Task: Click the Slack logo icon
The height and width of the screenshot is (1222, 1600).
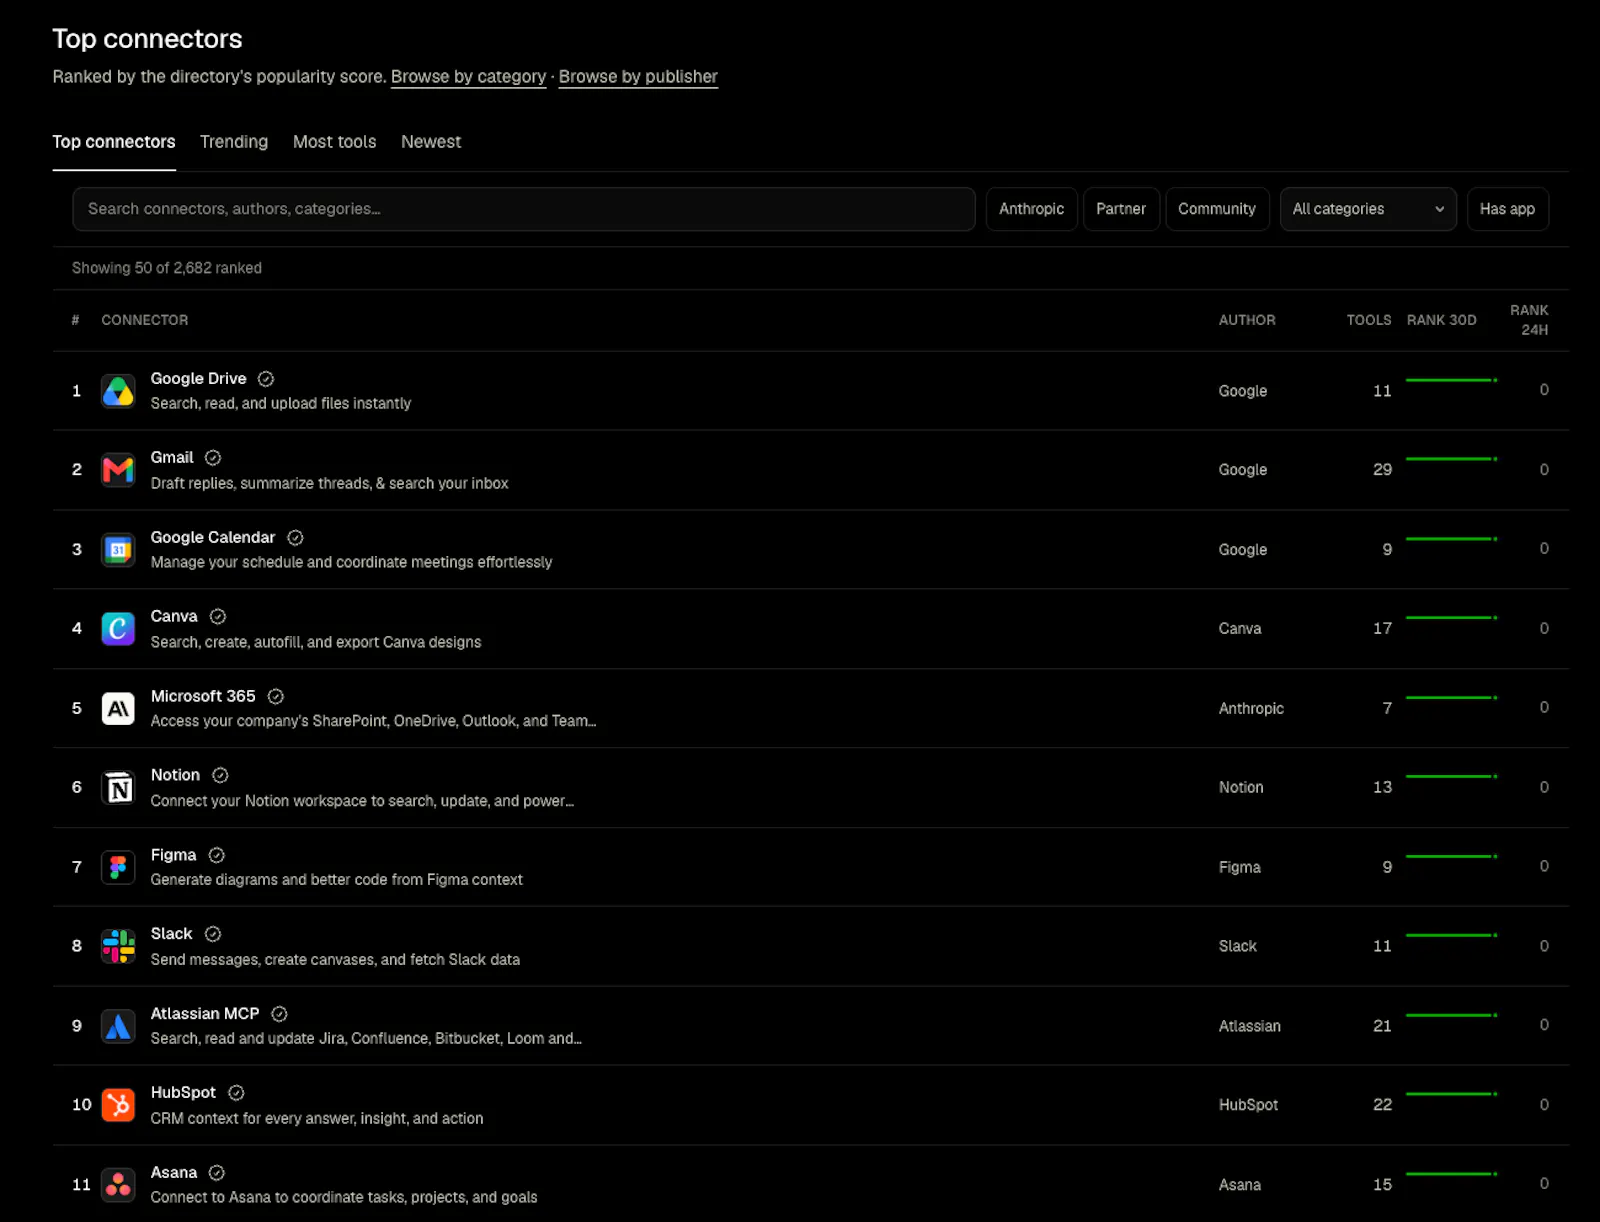Action: coord(118,946)
